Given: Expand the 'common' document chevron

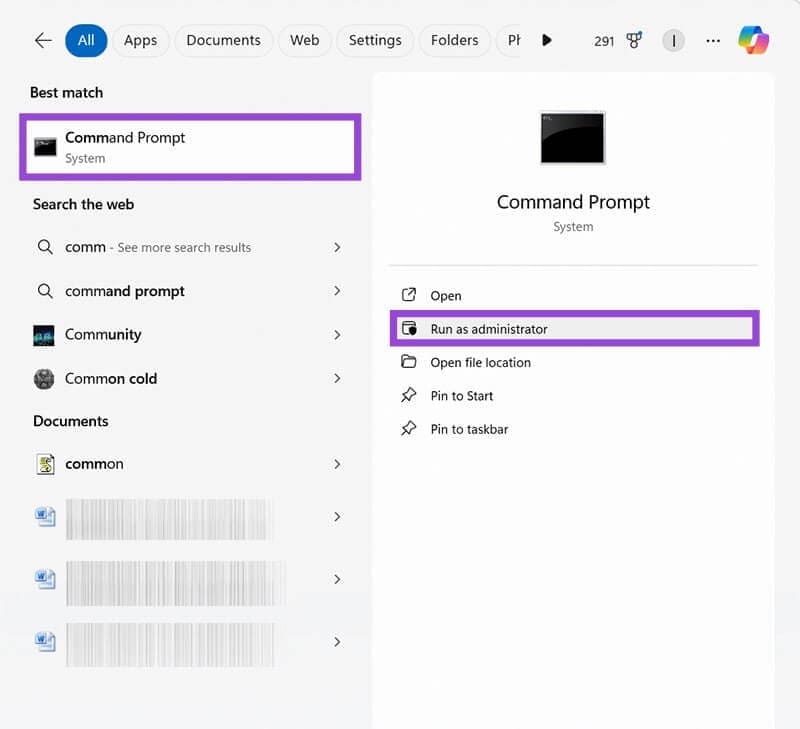Looking at the screenshot, I should [x=337, y=464].
